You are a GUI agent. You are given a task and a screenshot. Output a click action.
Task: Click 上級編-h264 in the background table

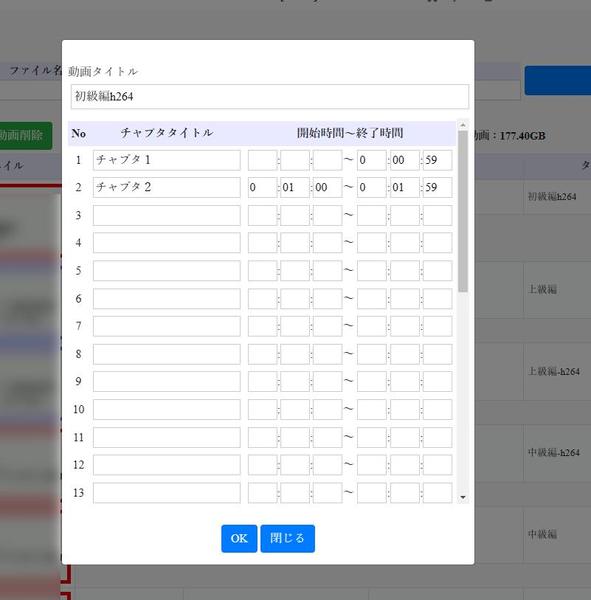click(554, 372)
